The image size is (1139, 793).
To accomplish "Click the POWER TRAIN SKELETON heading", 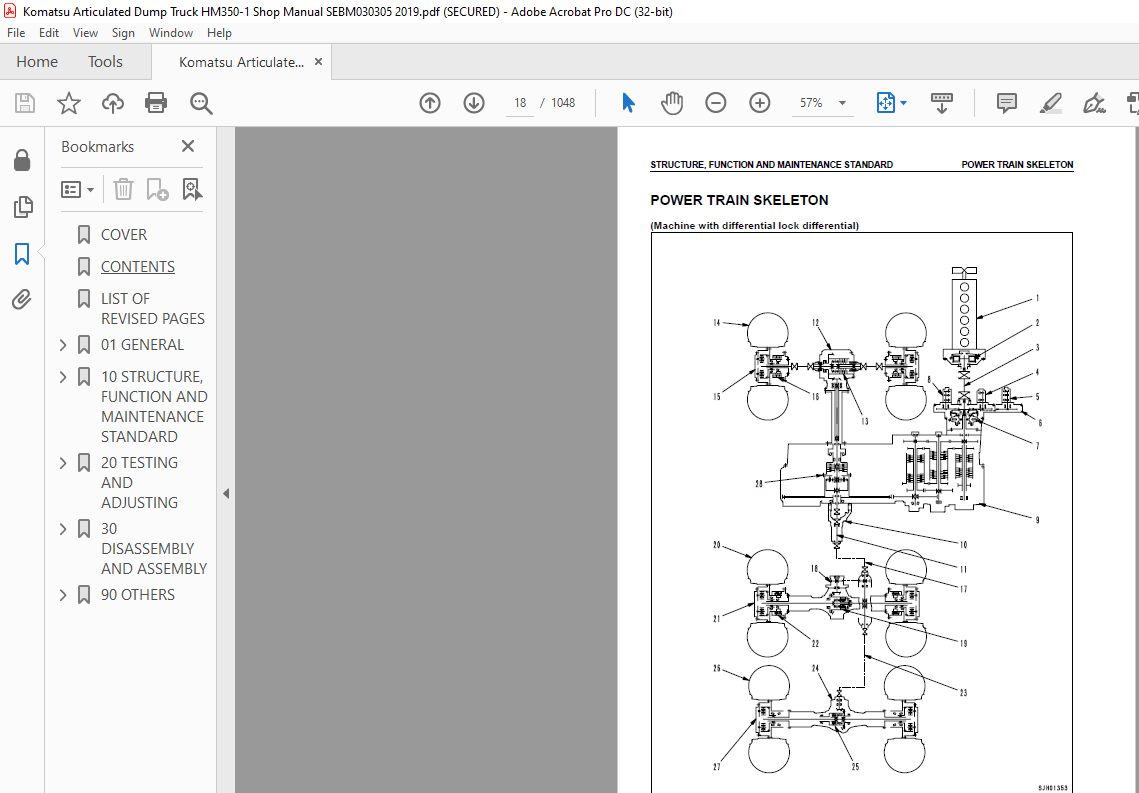I will point(739,200).
